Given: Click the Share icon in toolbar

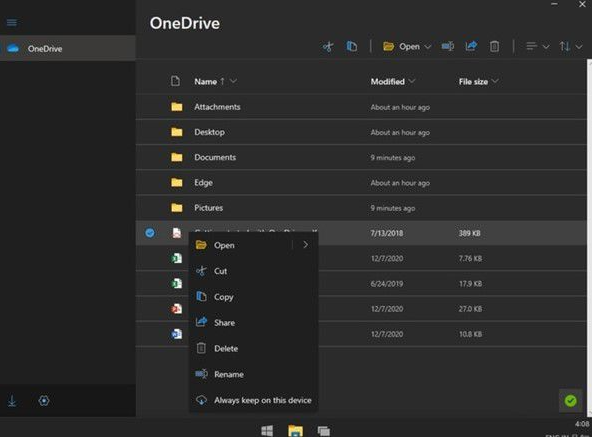Looking at the screenshot, I should (x=471, y=46).
